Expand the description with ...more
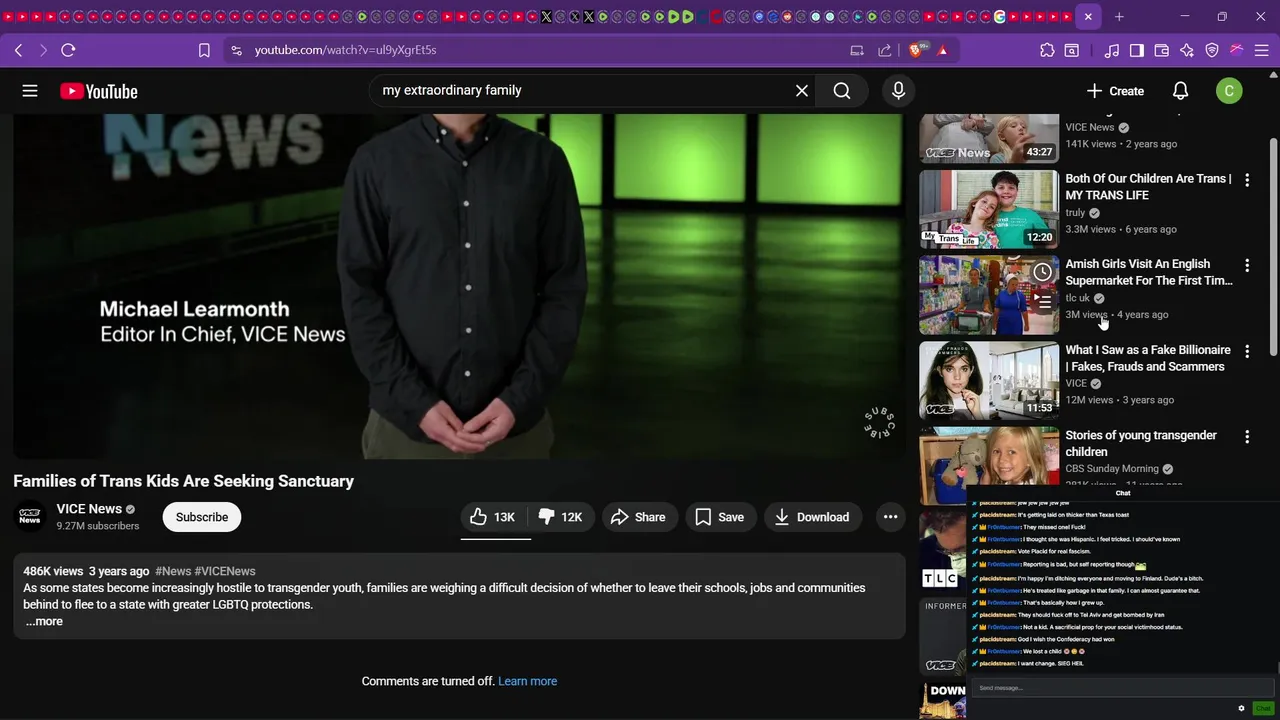The height and width of the screenshot is (720, 1280). (x=44, y=621)
